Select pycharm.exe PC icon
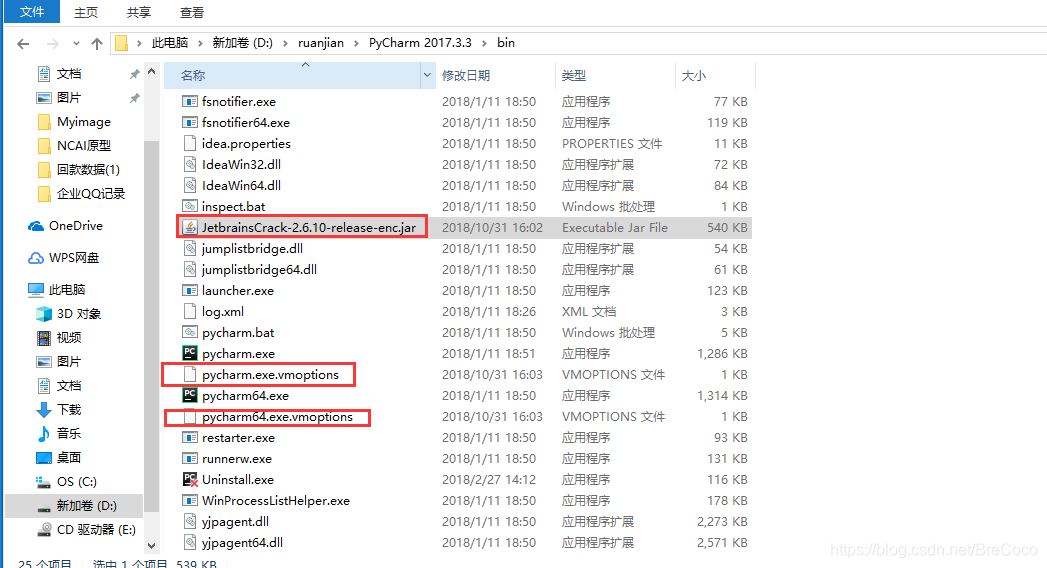Viewport: 1047px width, 568px height. (x=190, y=354)
